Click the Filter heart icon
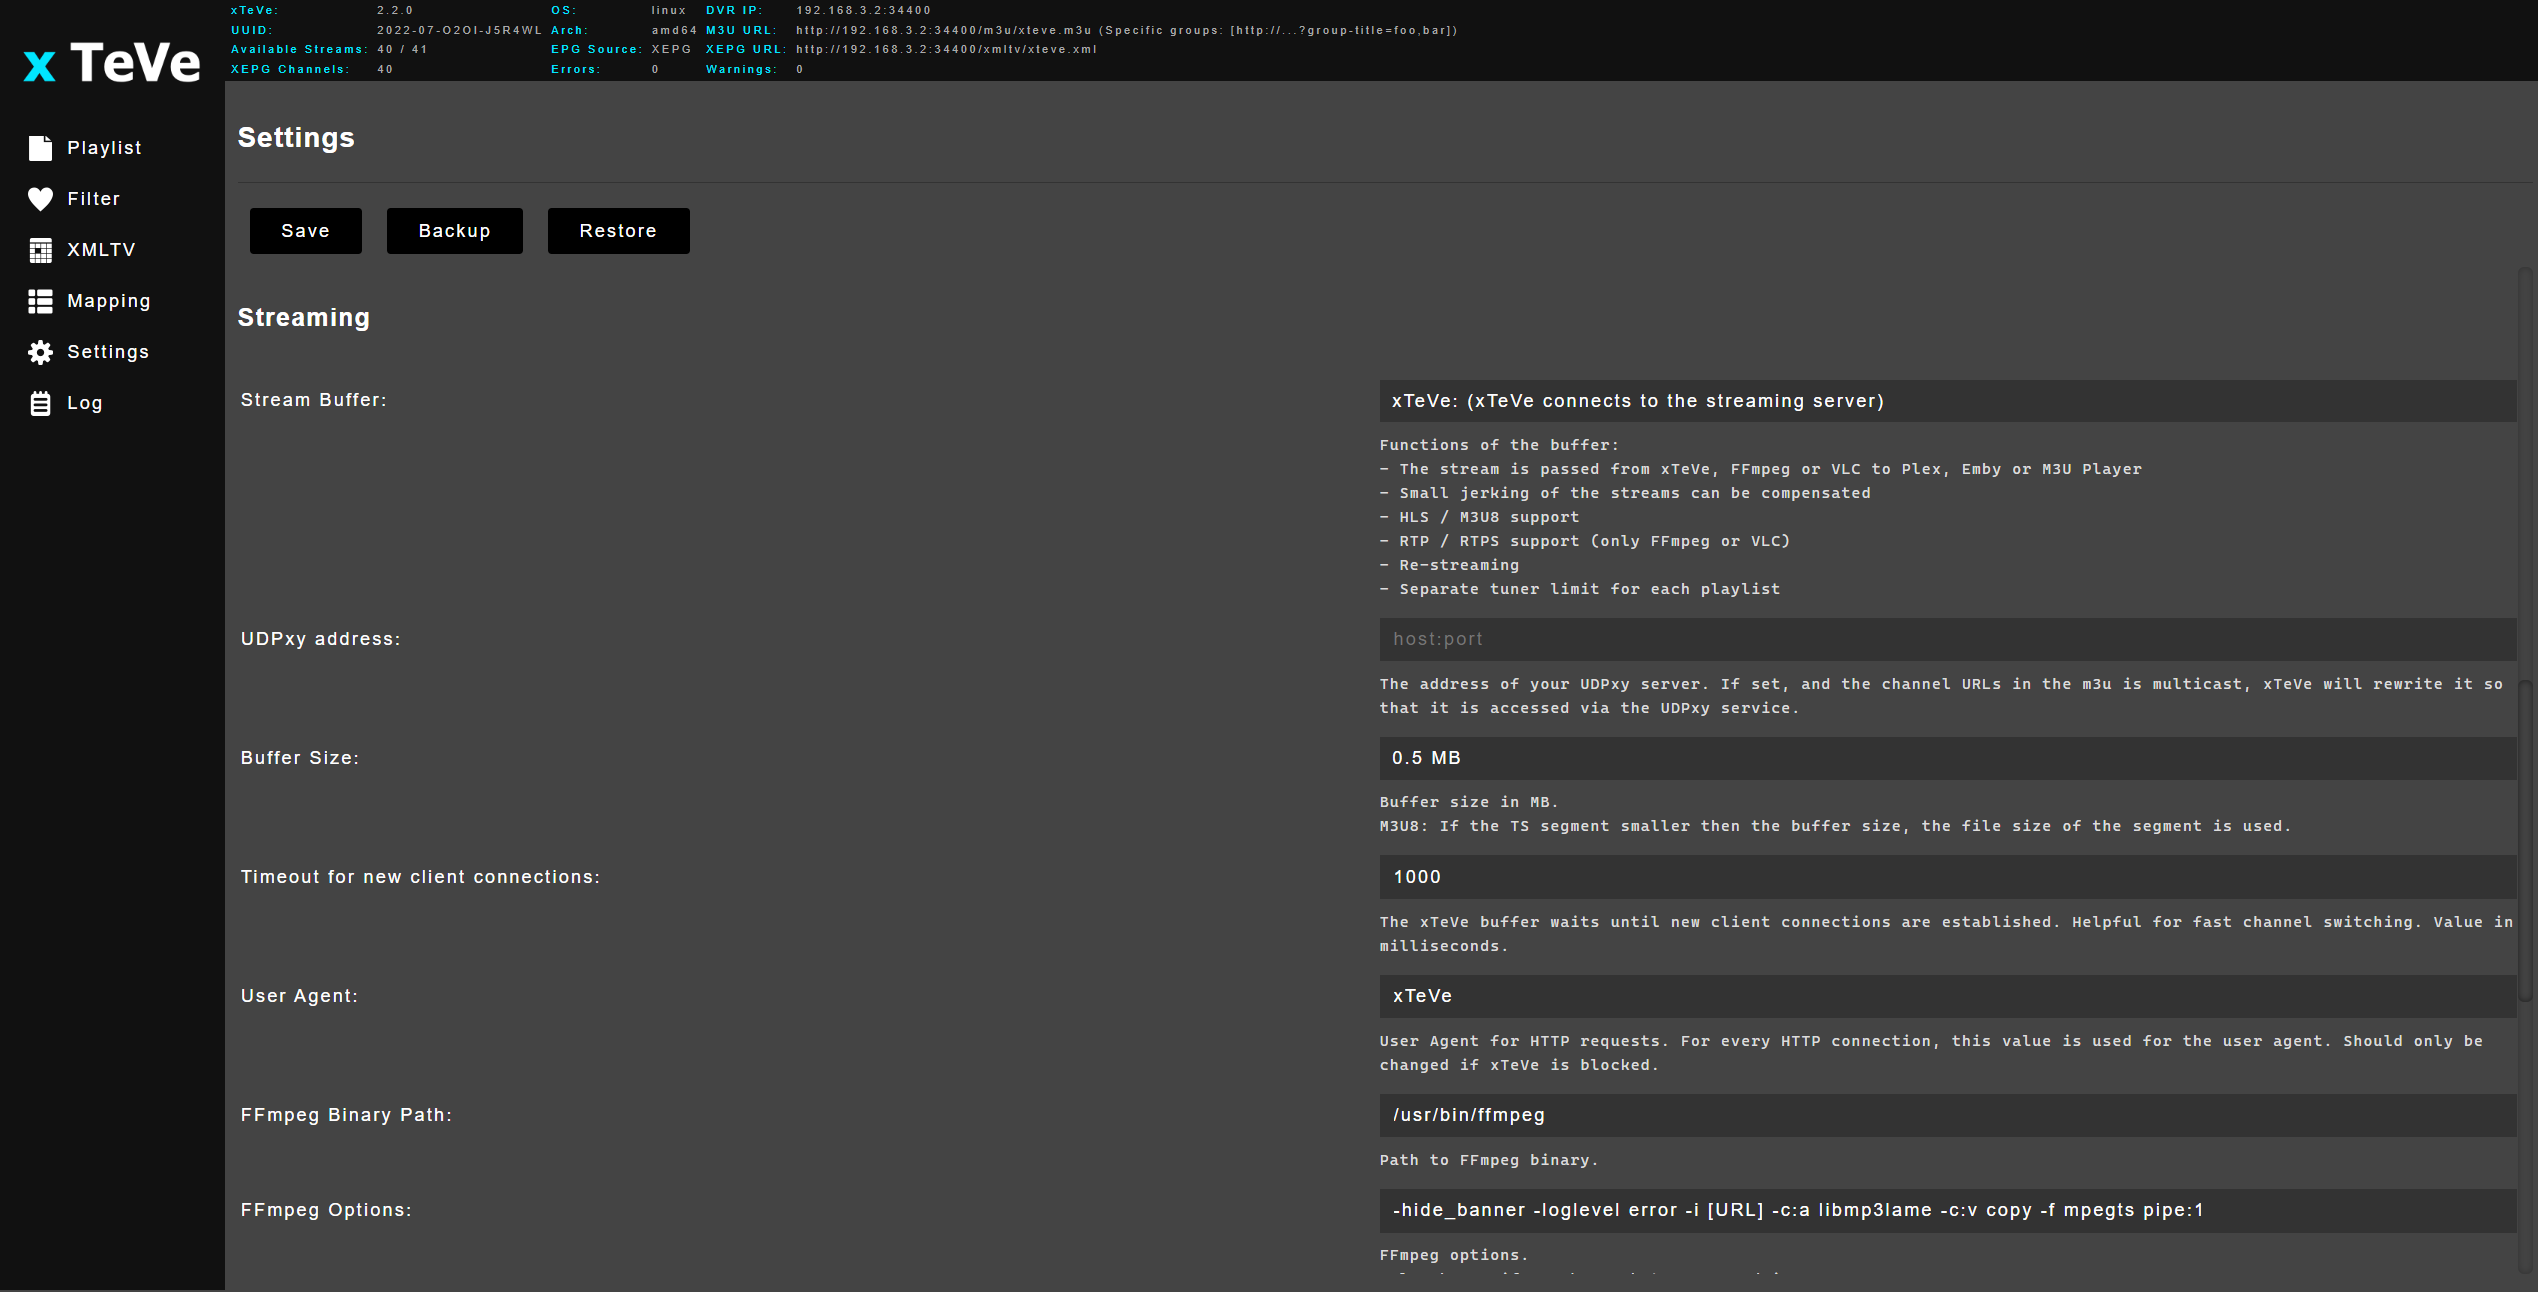This screenshot has width=2538, height=1292. (40, 199)
